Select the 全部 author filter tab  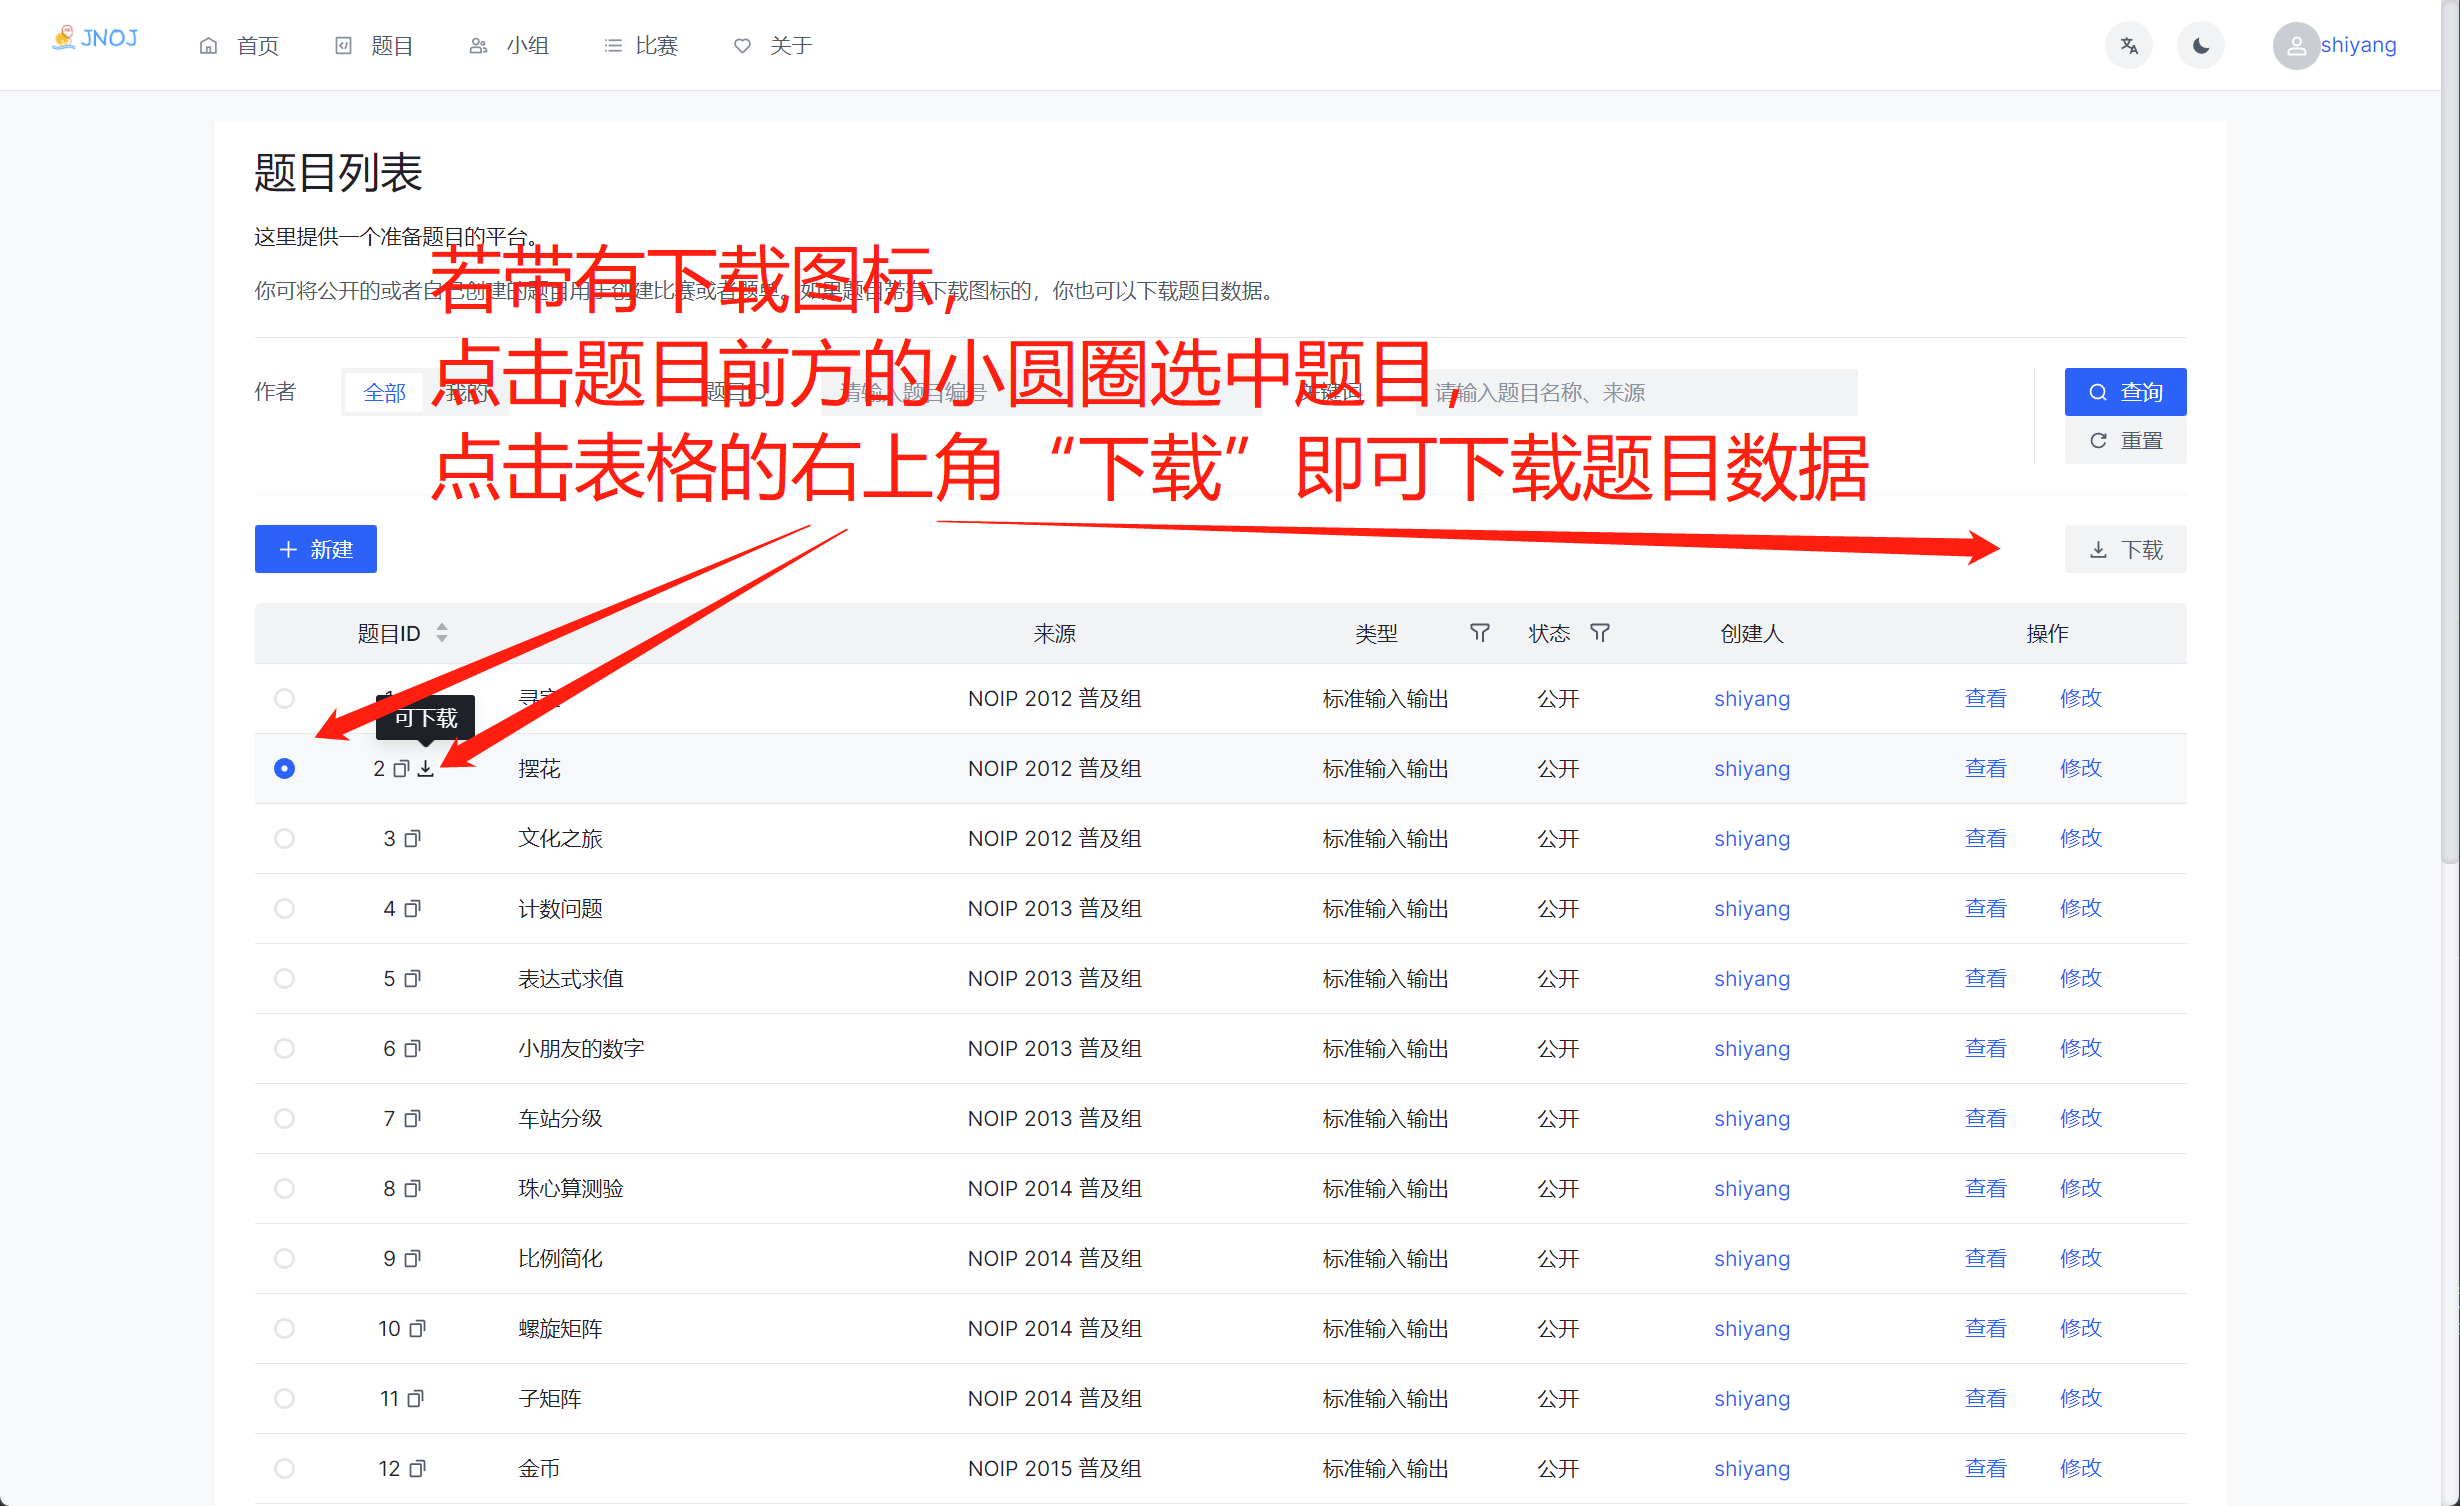tap(384, 392)
